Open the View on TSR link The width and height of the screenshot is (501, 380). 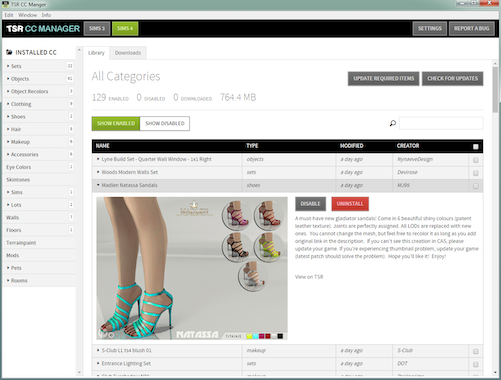tap(309, 277)
